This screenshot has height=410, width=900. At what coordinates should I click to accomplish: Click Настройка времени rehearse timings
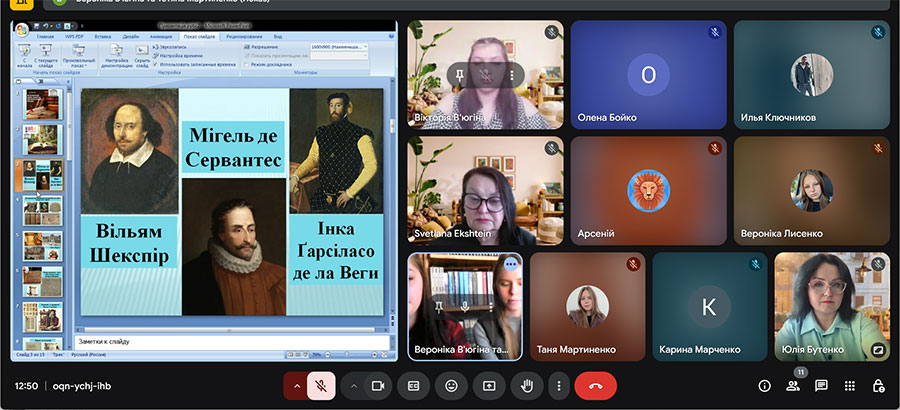tap(177, 56)
